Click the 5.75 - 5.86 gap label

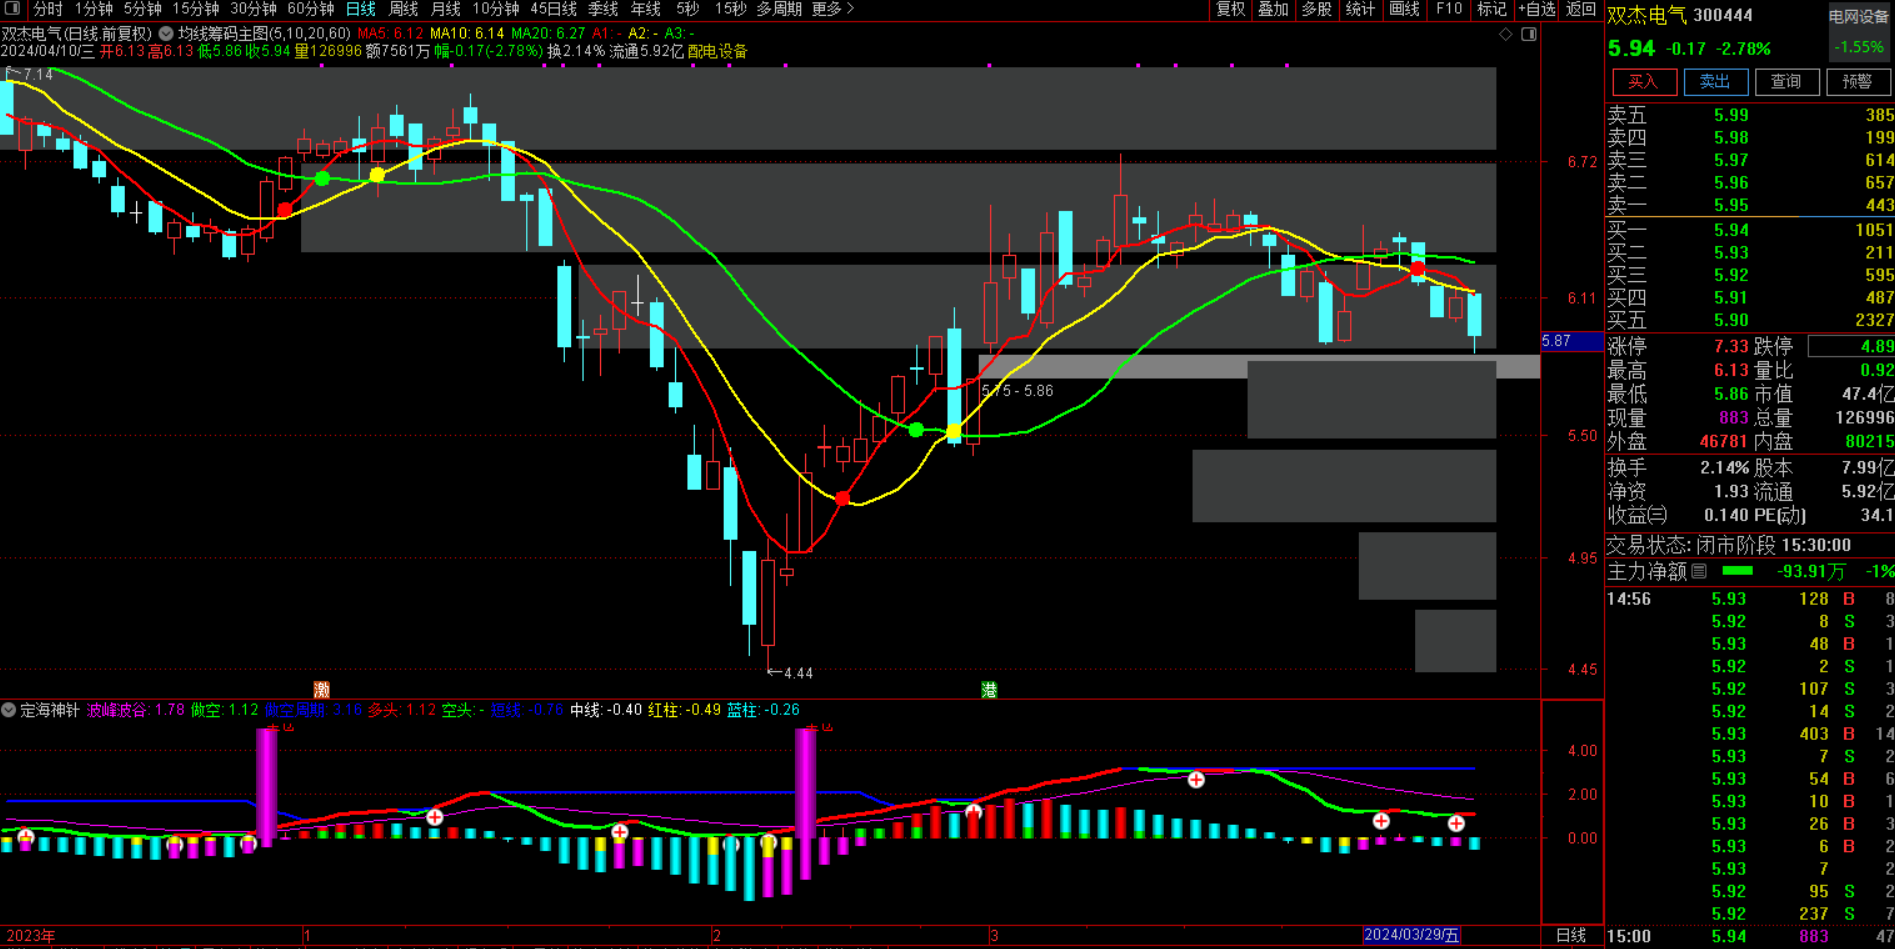click(1017, 391)
